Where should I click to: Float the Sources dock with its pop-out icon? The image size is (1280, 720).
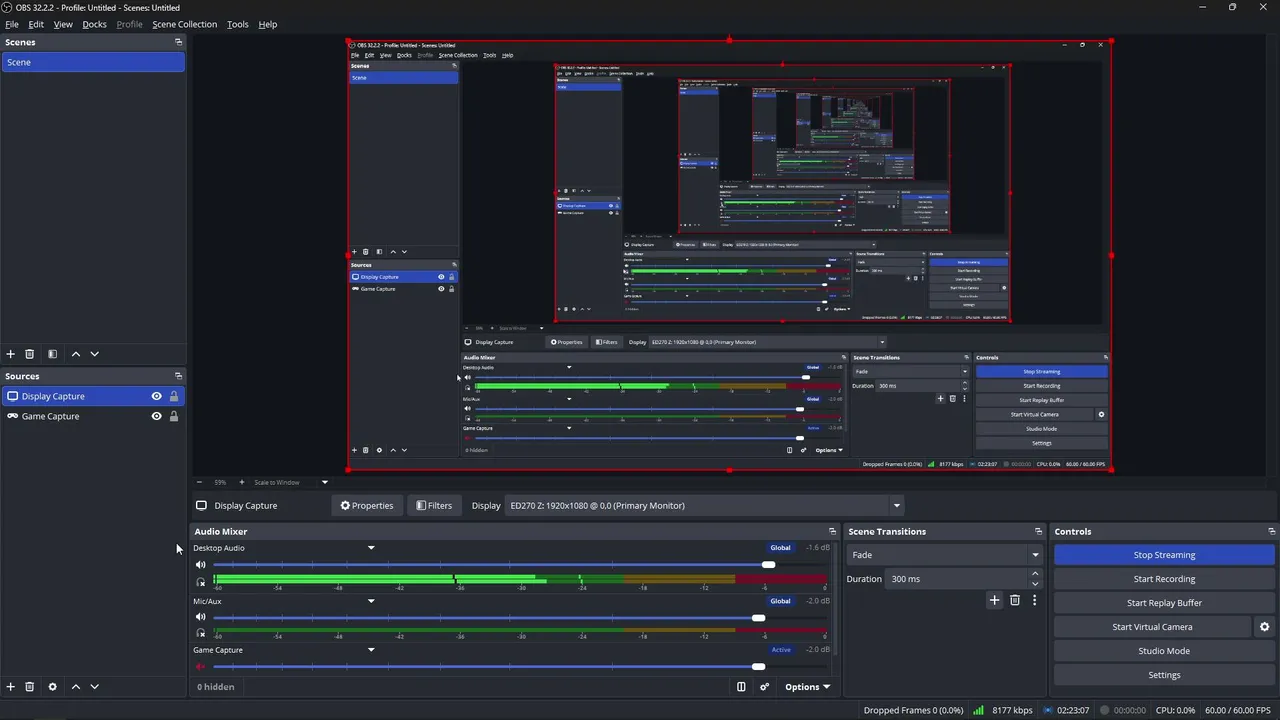tap(178, 376)
